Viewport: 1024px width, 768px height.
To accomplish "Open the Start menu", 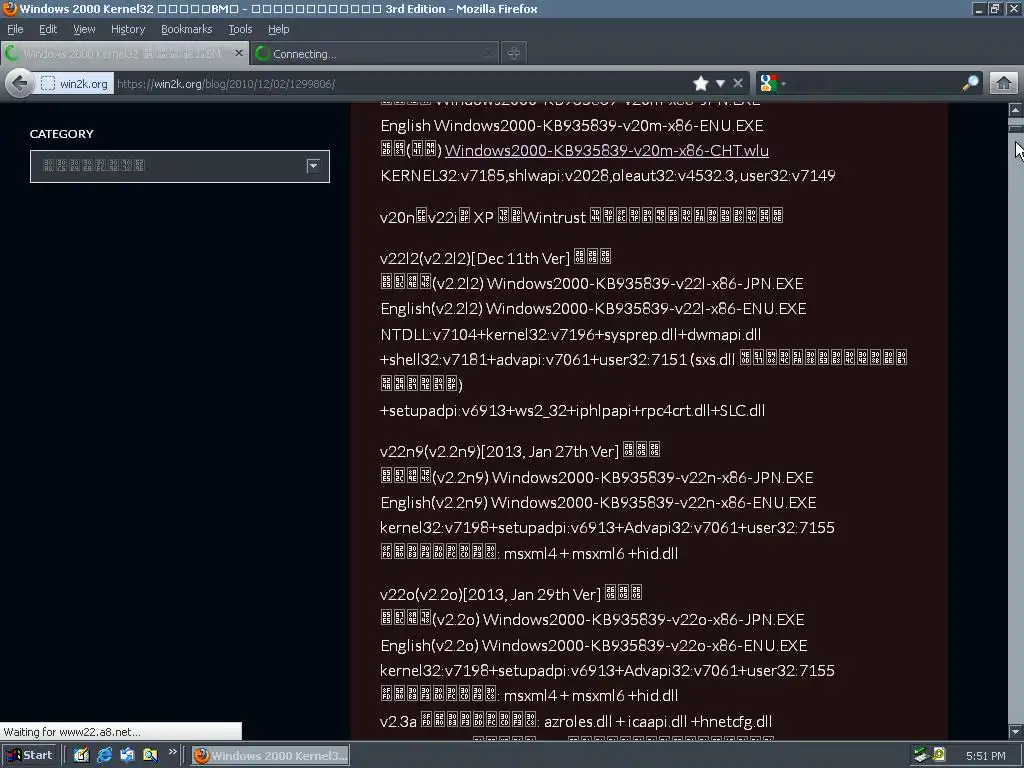I will 29,755.
